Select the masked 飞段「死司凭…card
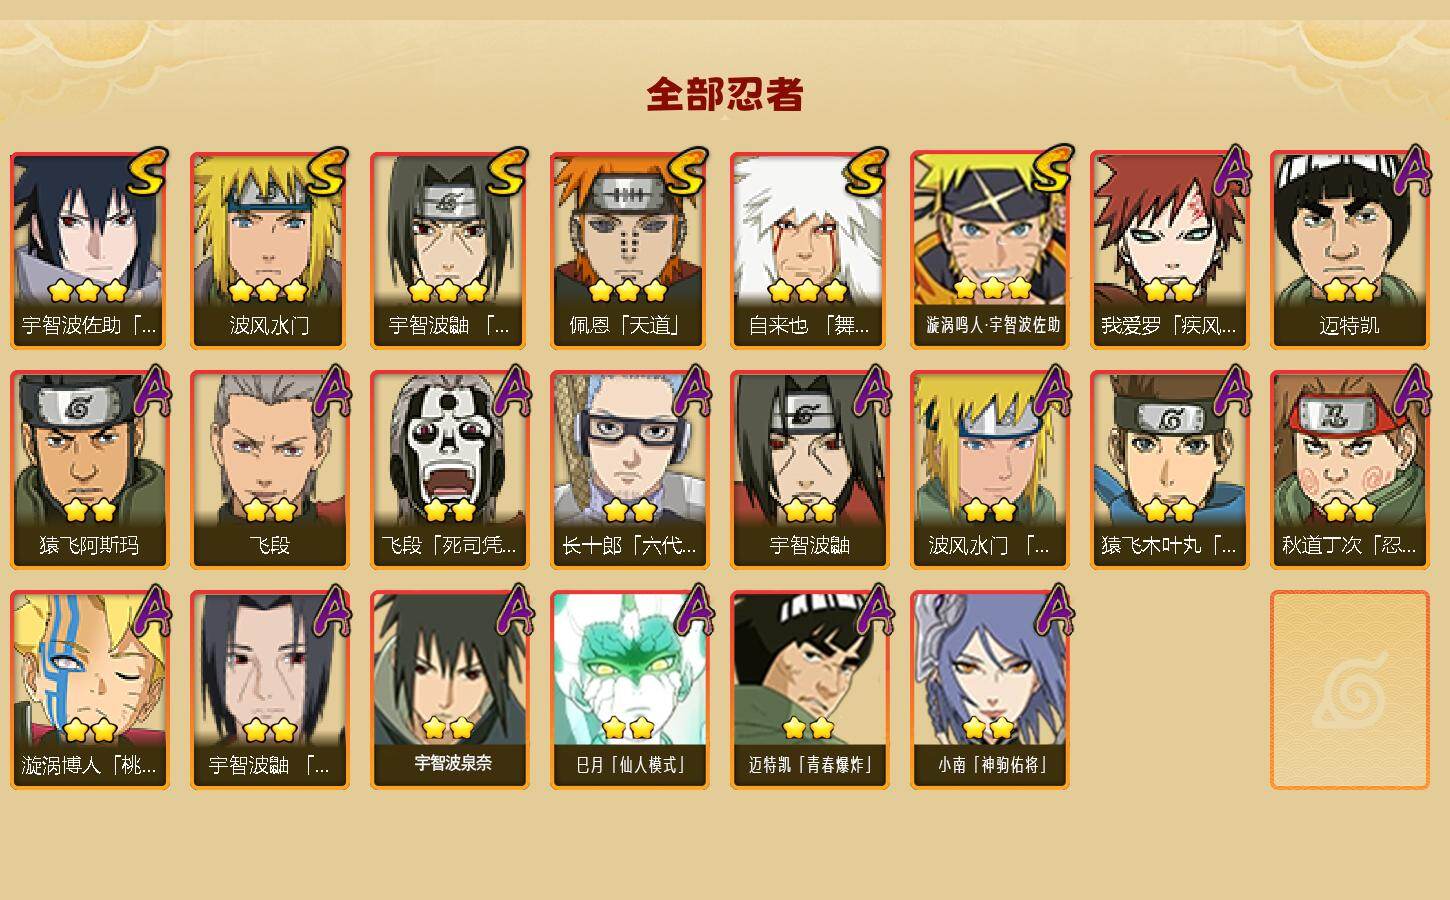 [449, 470]
